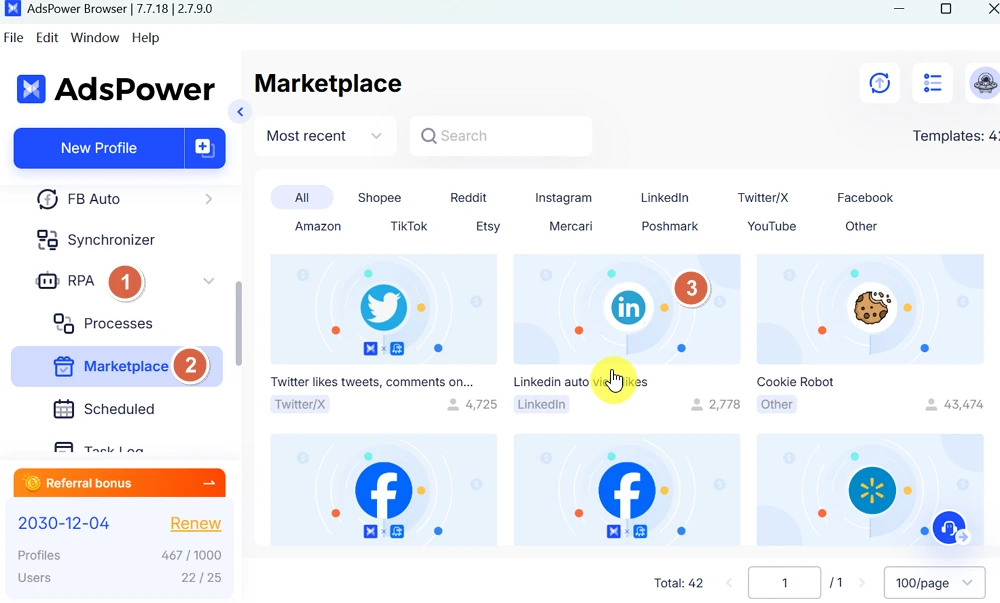Collapse the sidebar with the arrow button
The width and height of the screenshot is (1000, 603).
pyautogui.click(x=239, y=112)
